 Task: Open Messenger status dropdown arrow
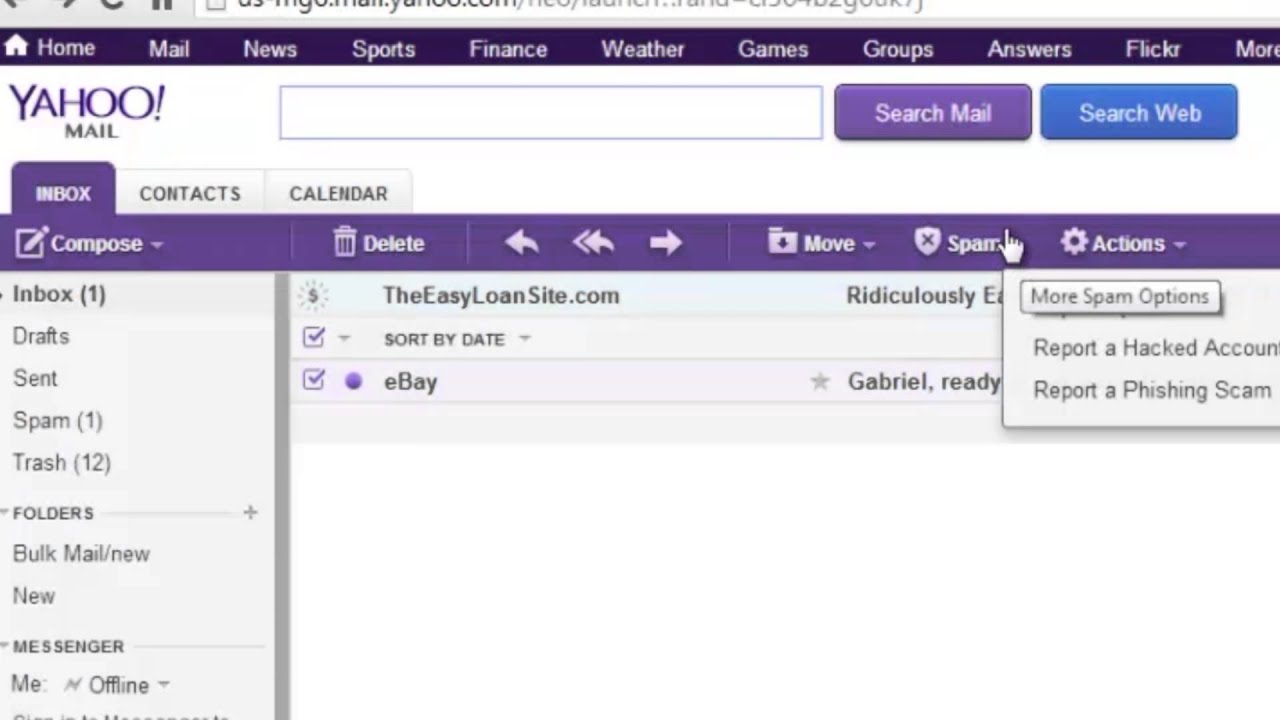(163, 685)
